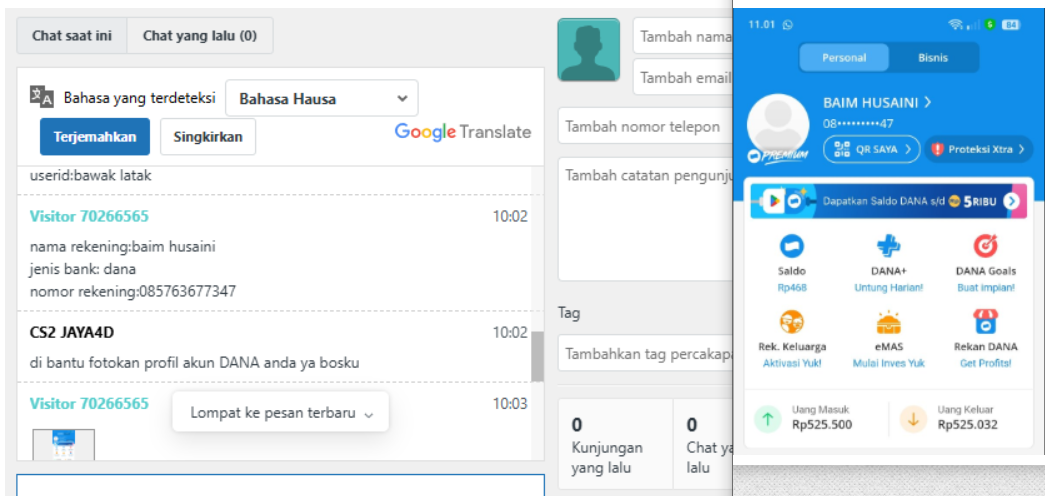Open the Rekan DANA icon

click(986, 323)
